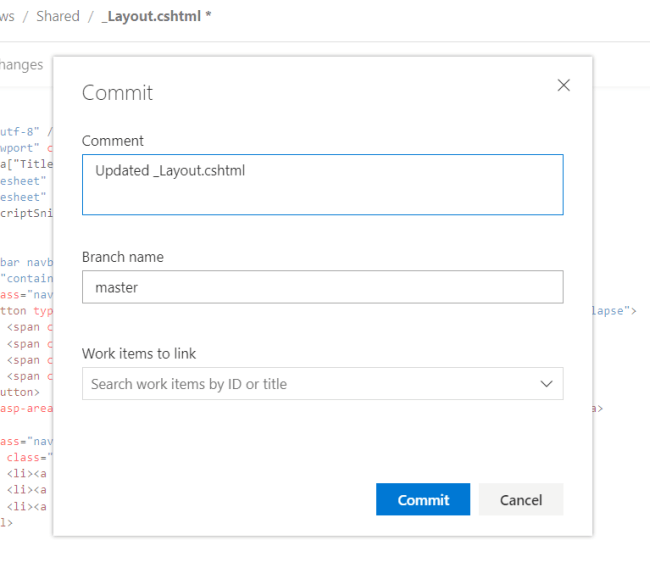Click the code ending with lapse"> at right
Screen dimensions: 650x579
pos(609,311)
